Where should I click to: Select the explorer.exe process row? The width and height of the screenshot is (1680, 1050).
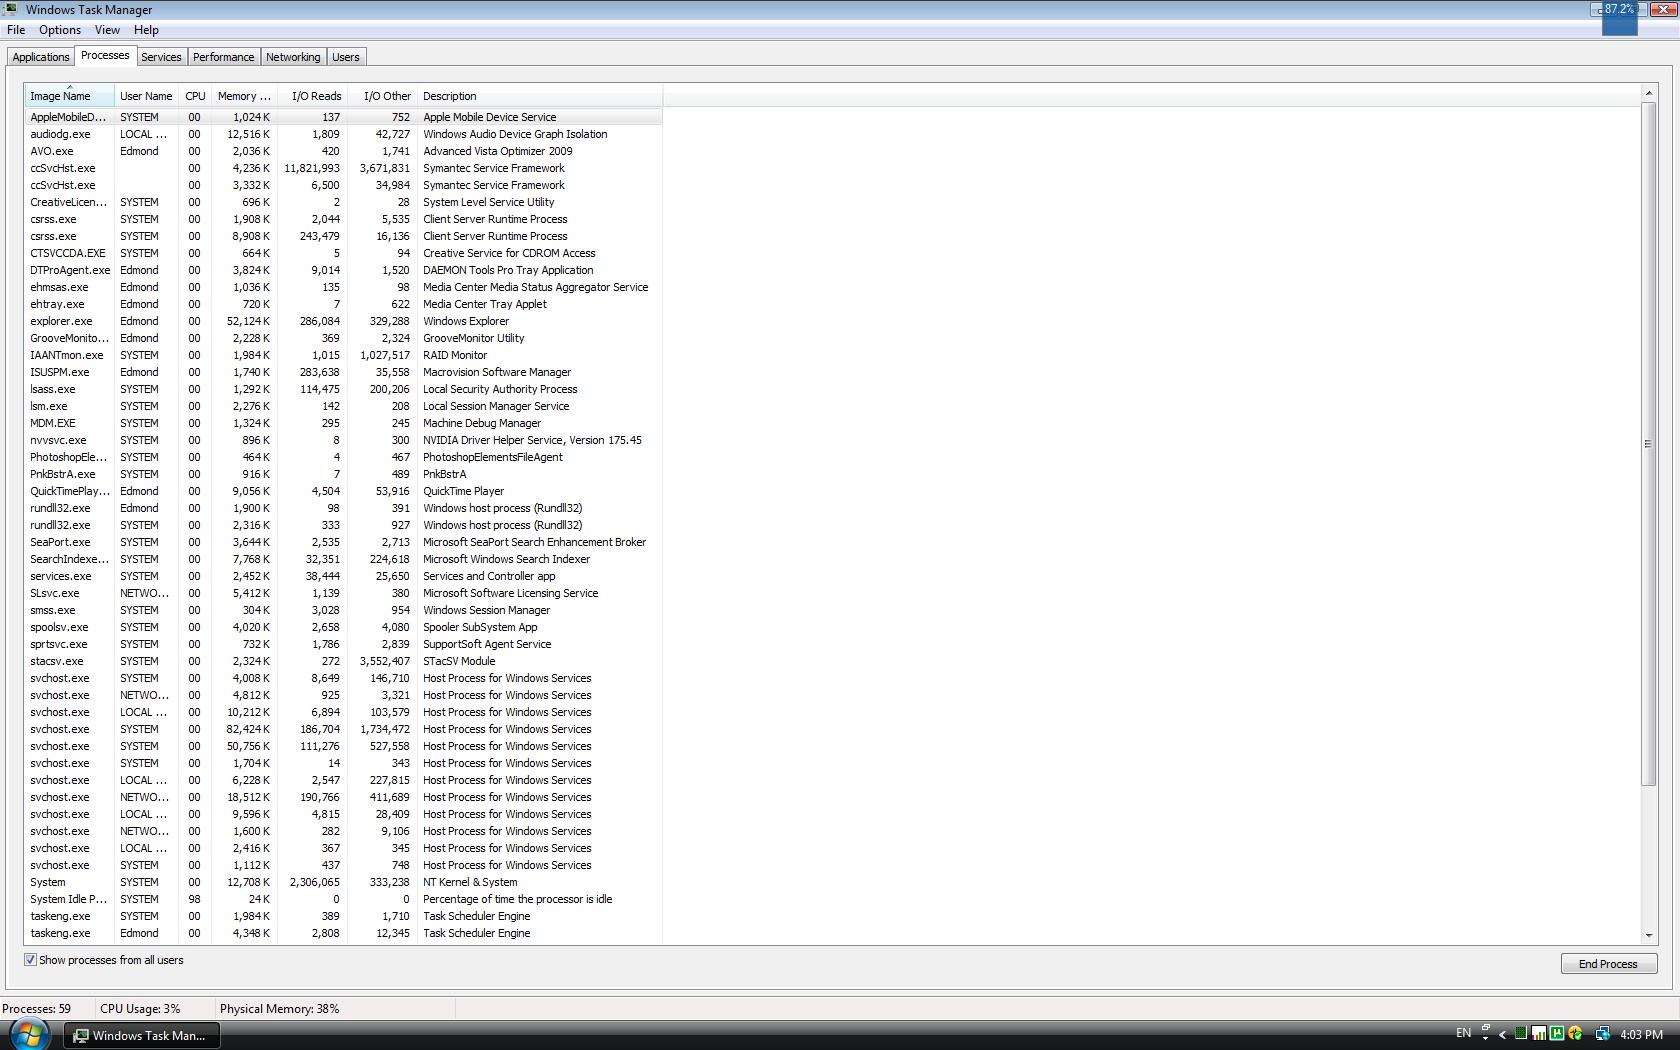343,321
